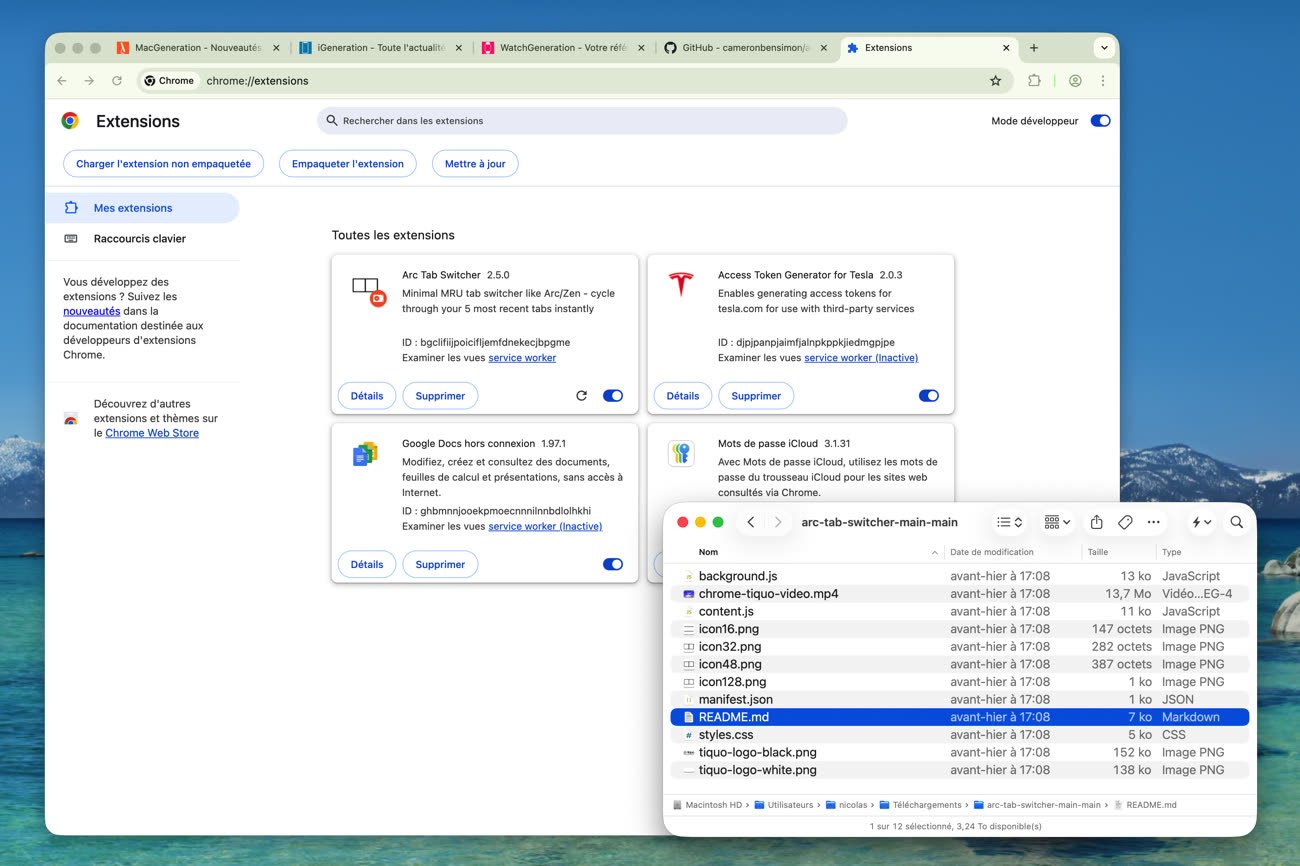The image size is (1300, 866).
Task: Click the Finder share icon
Action: click(1096, 522)
